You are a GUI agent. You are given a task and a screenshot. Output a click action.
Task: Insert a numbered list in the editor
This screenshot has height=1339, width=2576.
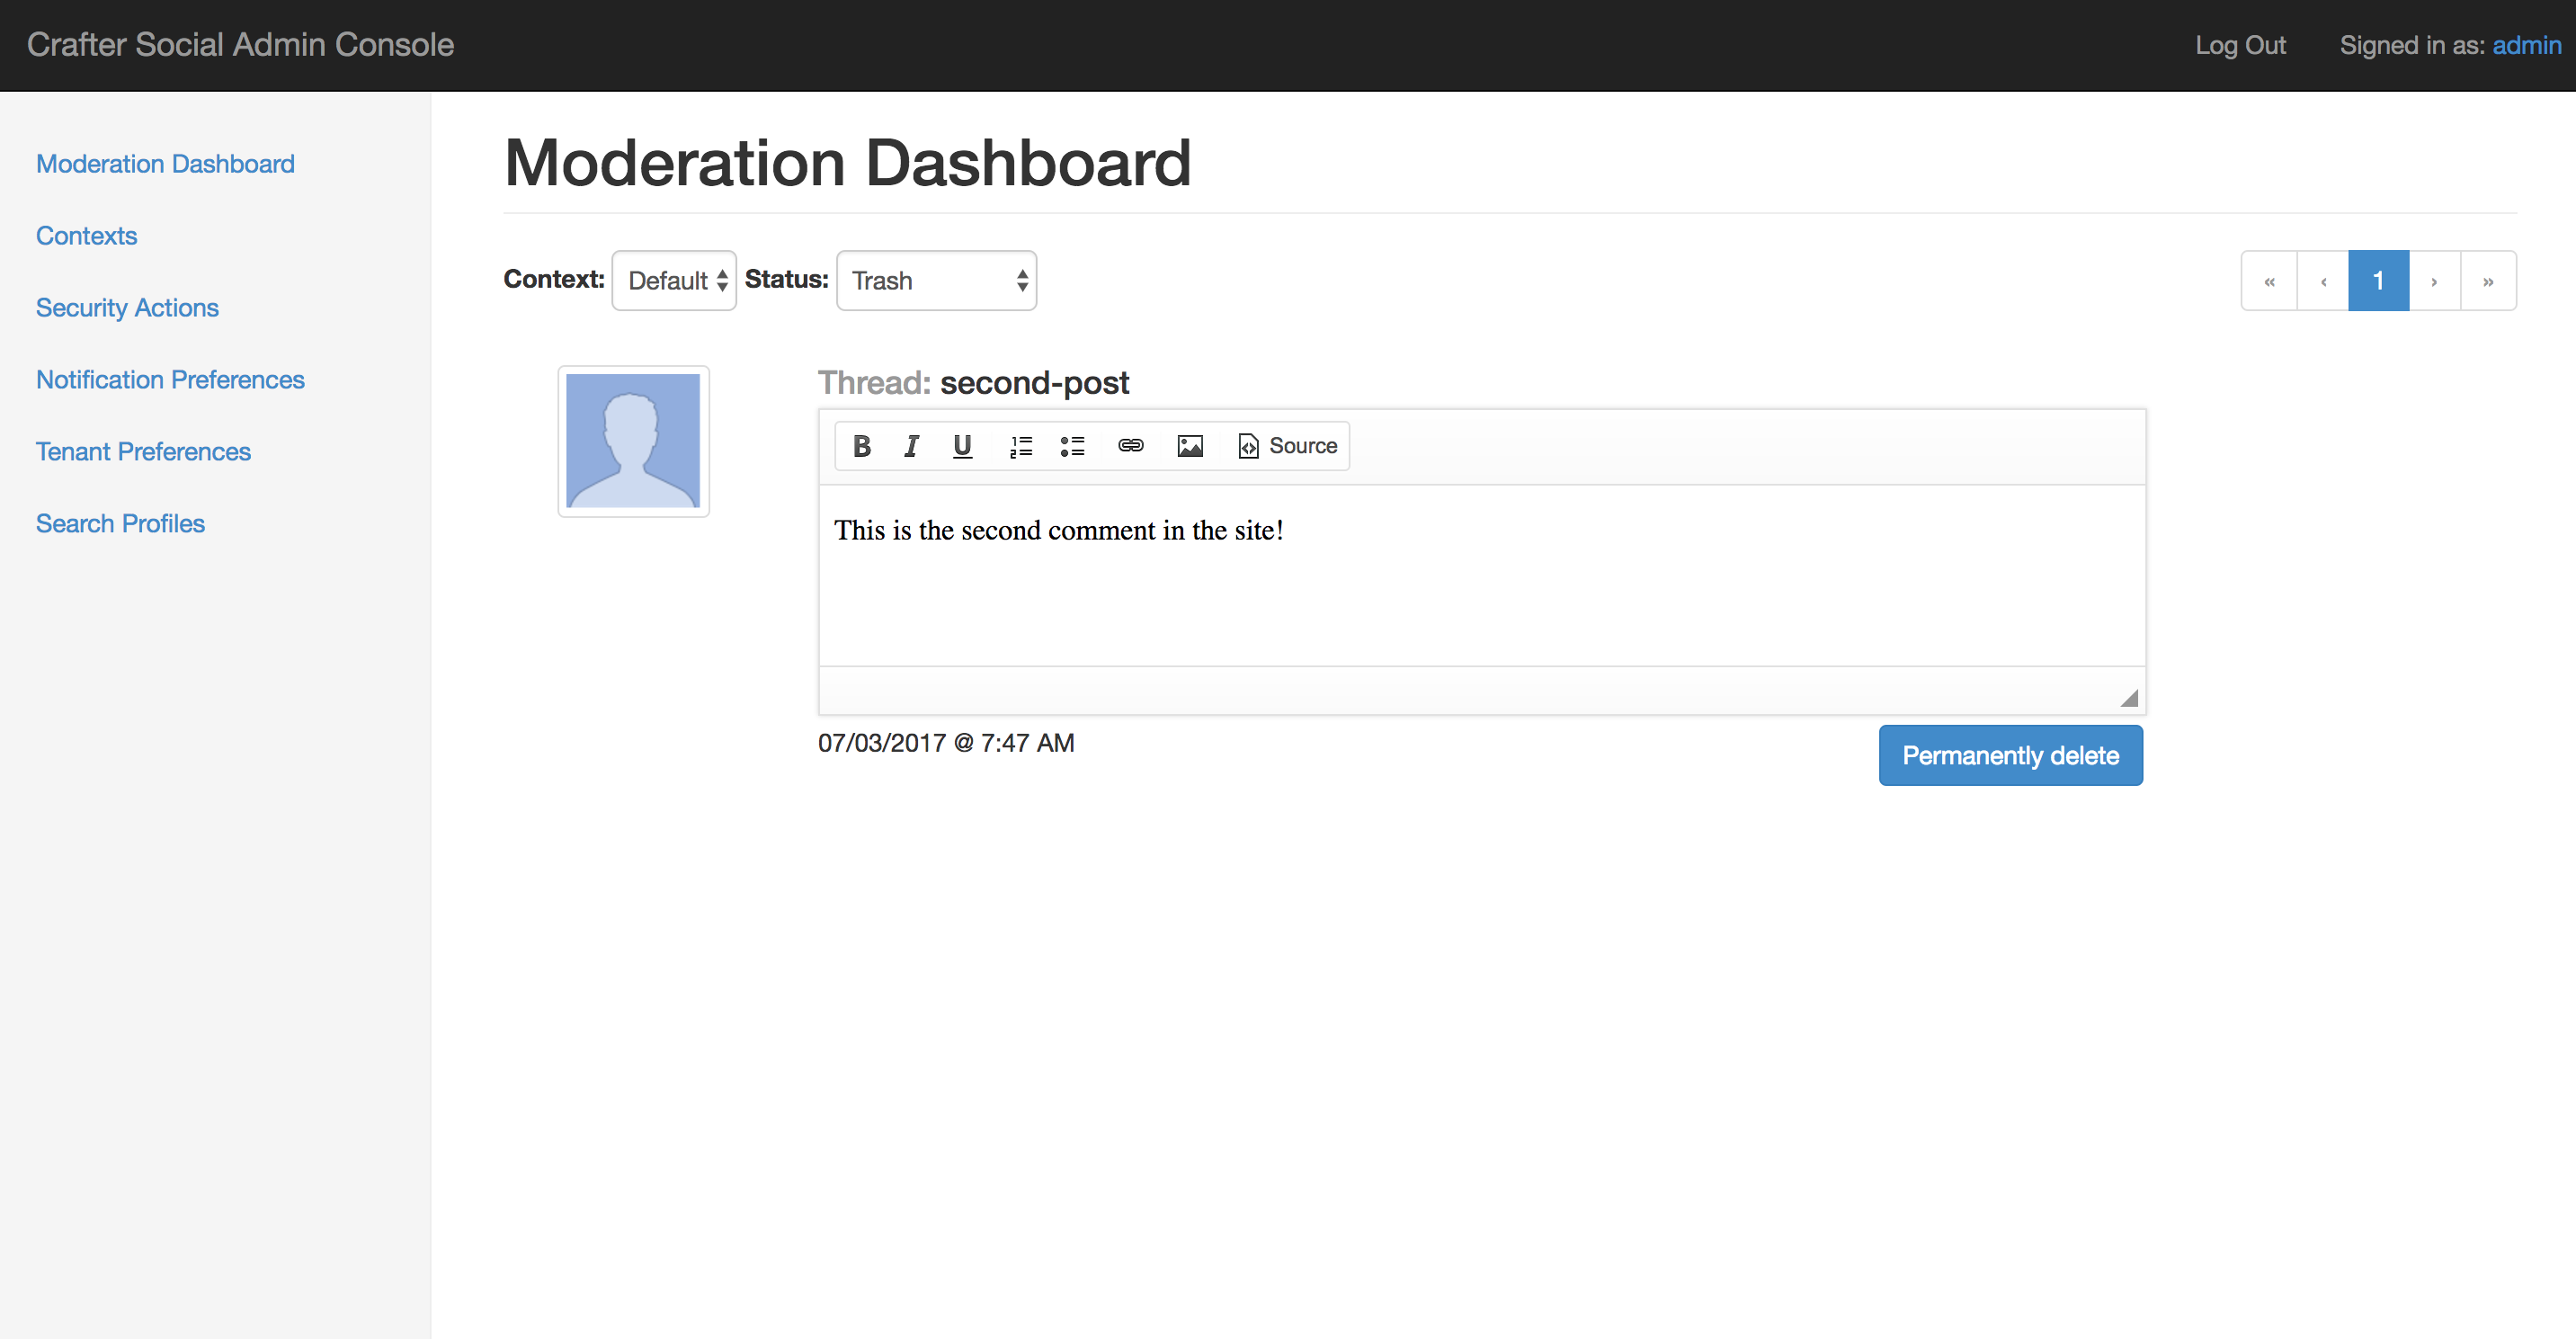pyautogui.click(x=1021, y=446)
